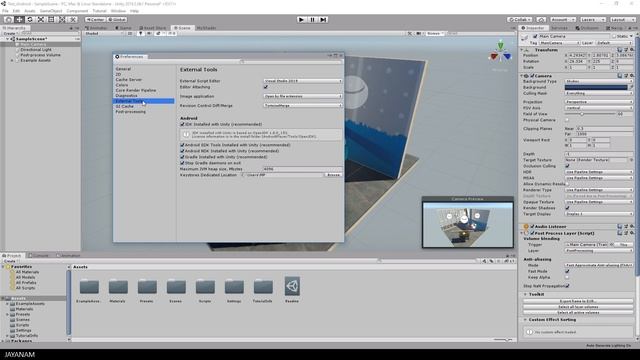The width and height of the screenshot is (640, 360).
Task: Open External Script Editor dropdown
Action: tap(302, 81)
